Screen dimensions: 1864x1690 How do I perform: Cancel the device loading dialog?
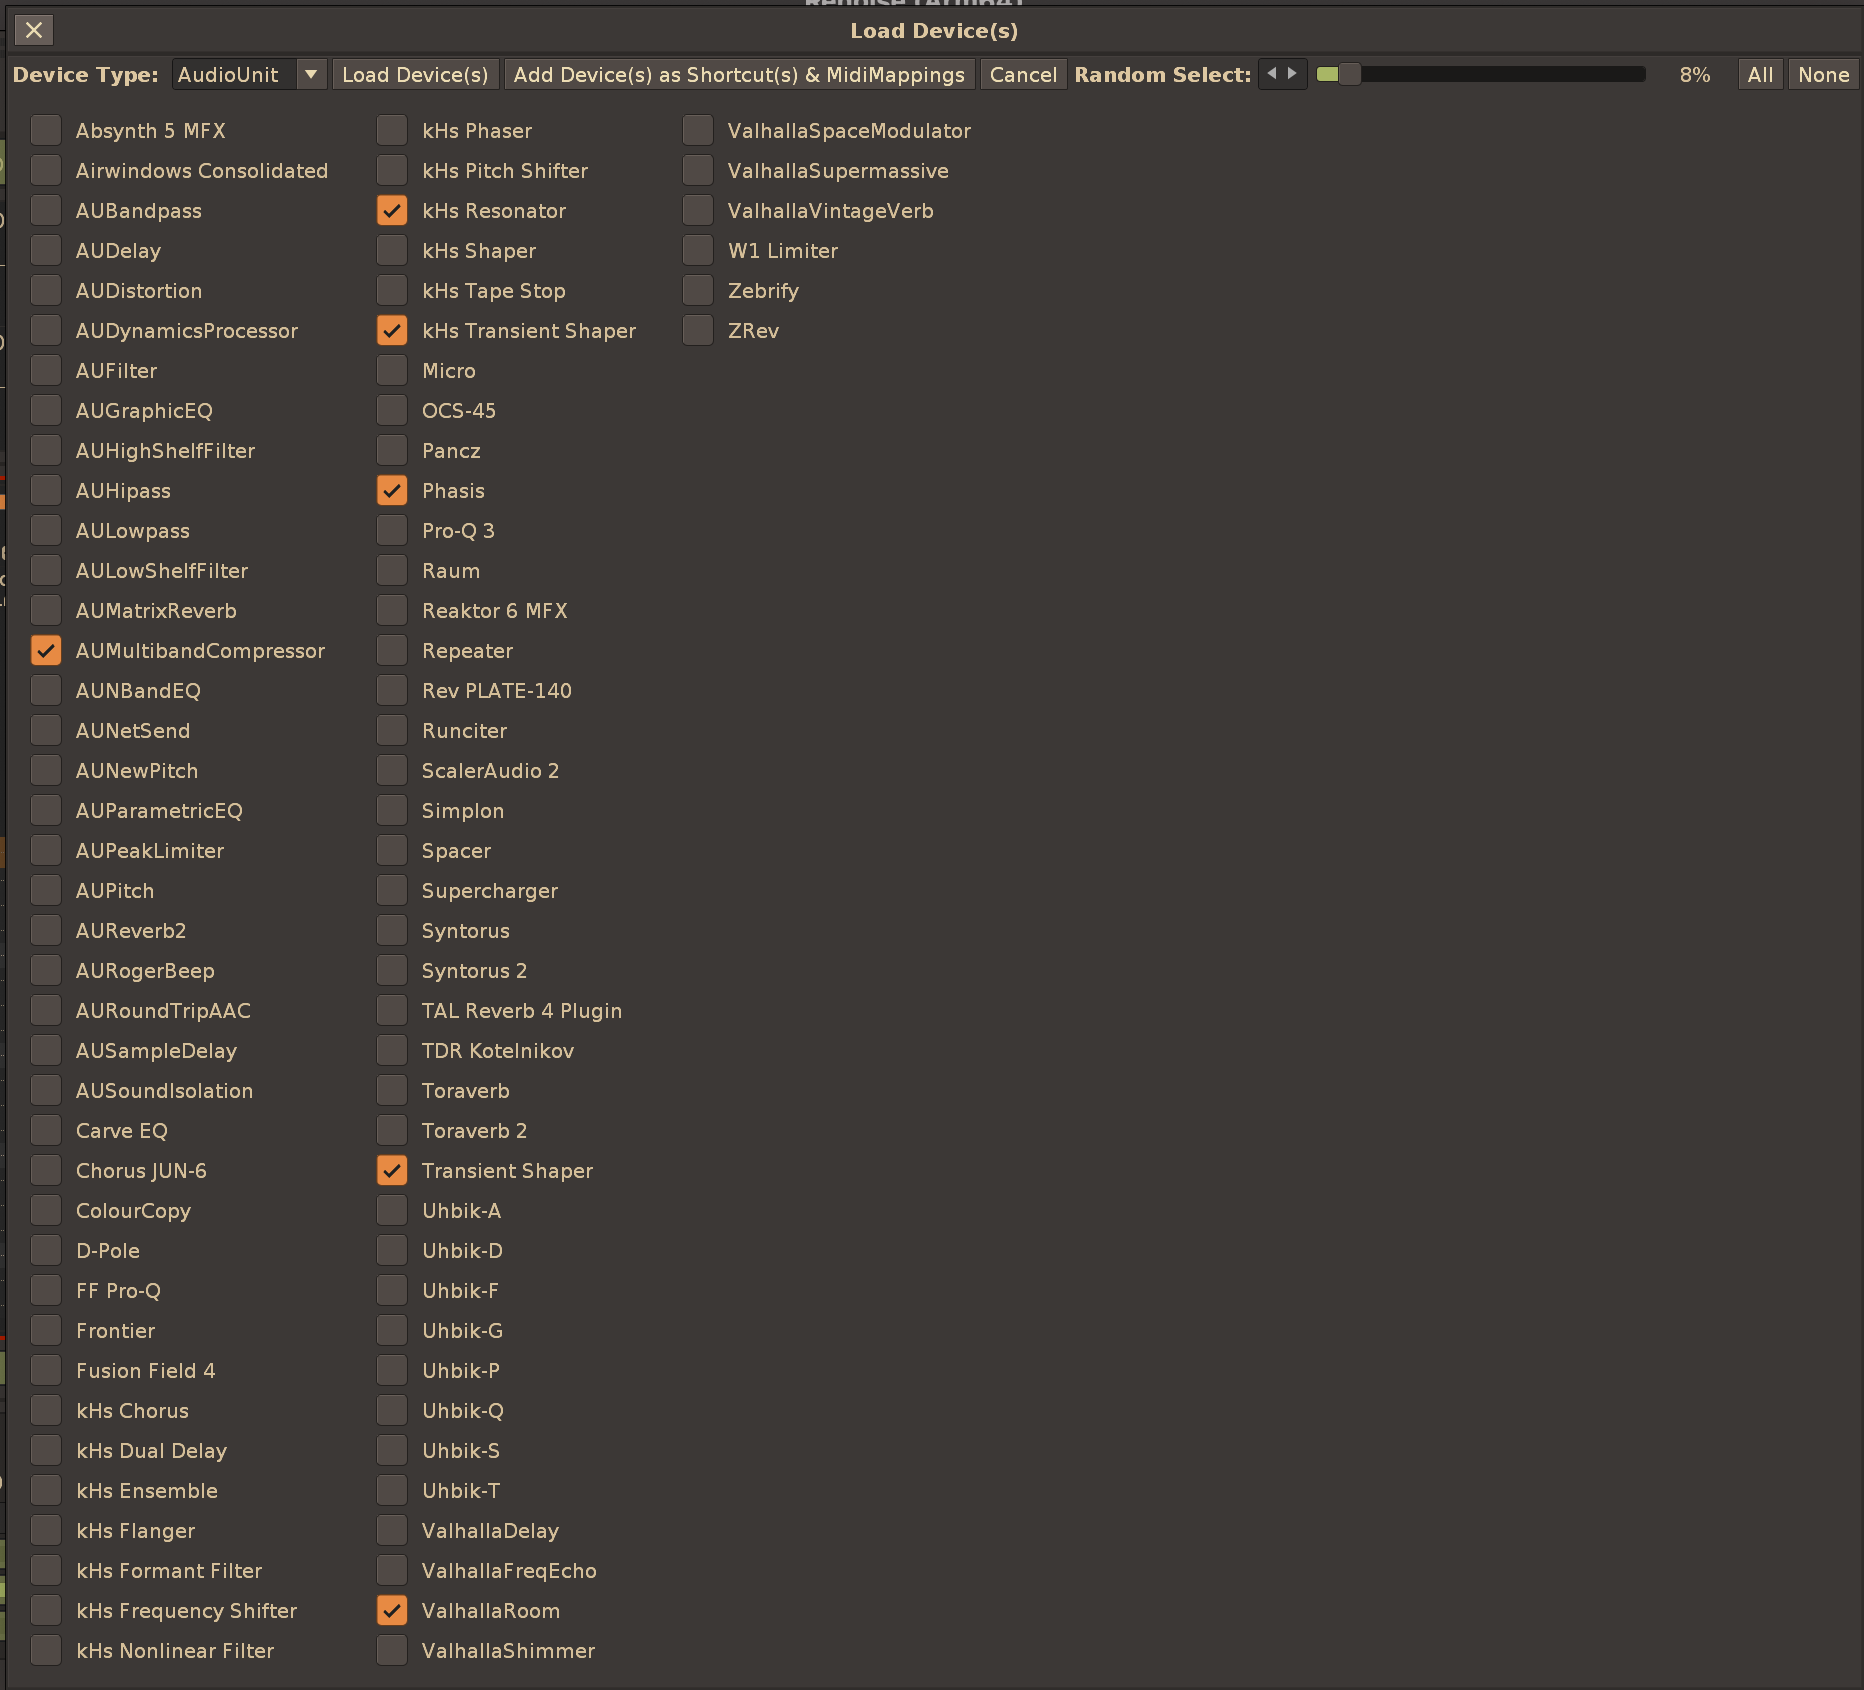[1023, 75]
